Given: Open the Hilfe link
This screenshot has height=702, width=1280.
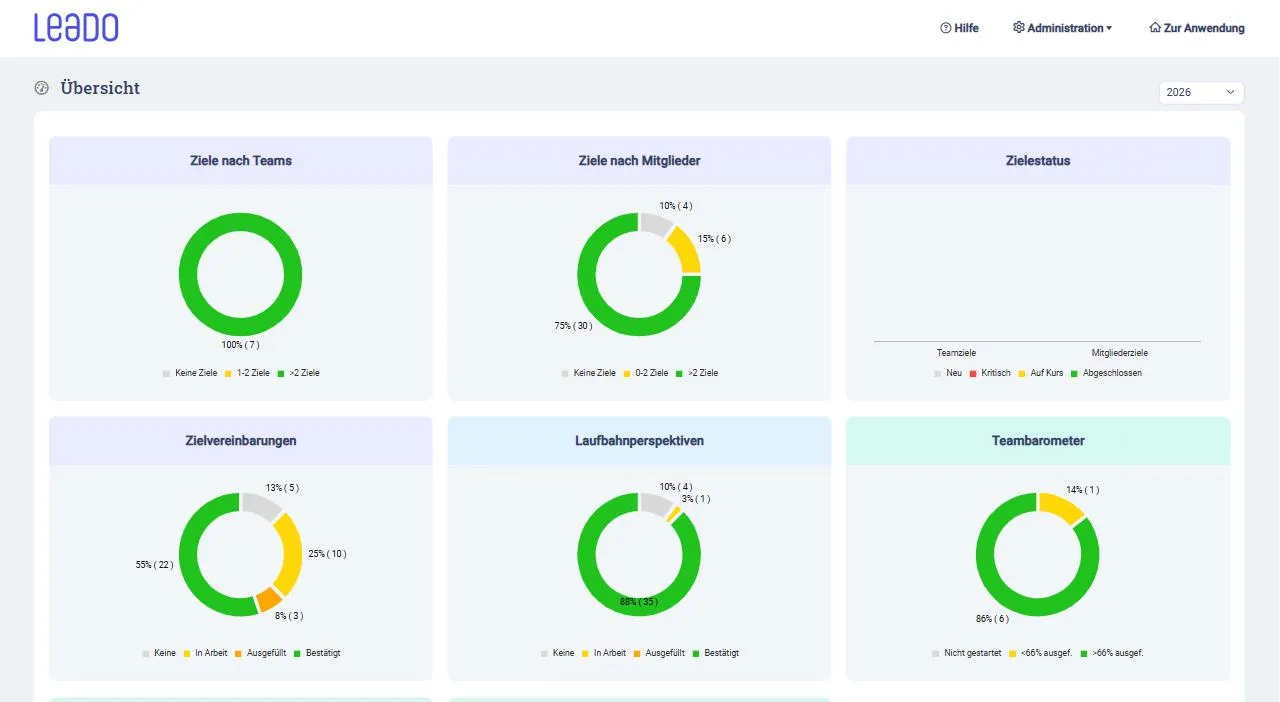Looking at the screenshot, I should (959, 28).
